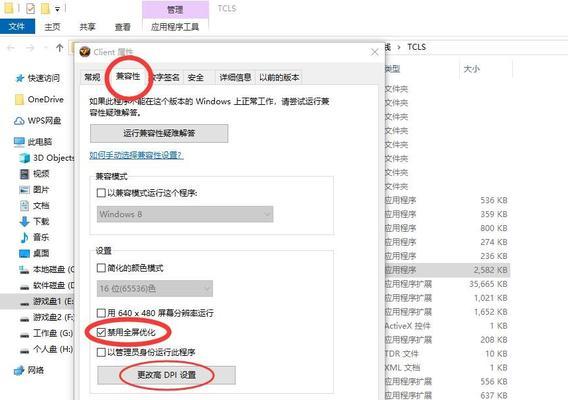Uncheck 禁用全屏优化 checkbox
This screenshot has width=568, height=400.
pyautogui.click(x=101, y=332)
